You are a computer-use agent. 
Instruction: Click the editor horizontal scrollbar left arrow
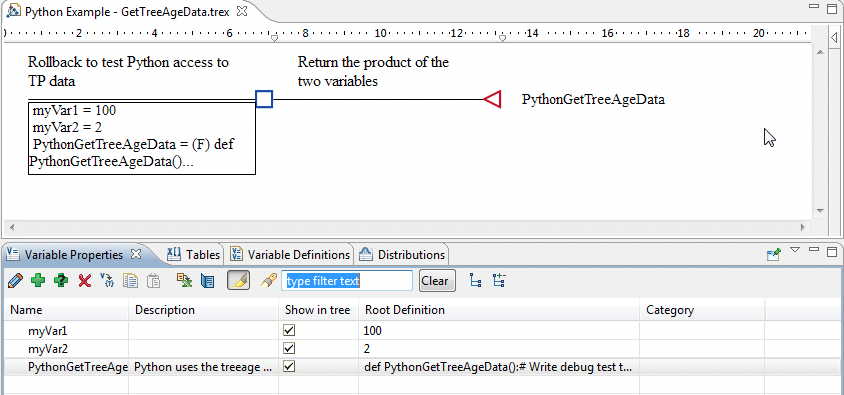11,228
